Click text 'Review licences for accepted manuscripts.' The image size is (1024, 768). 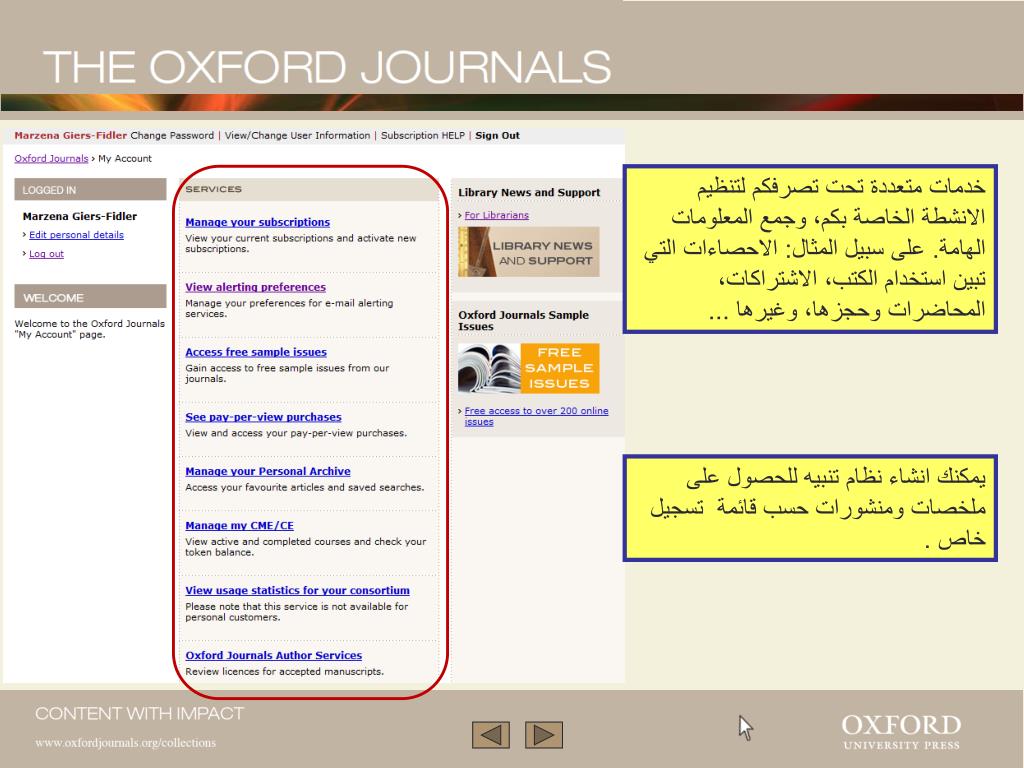click(x=285, y=671)
